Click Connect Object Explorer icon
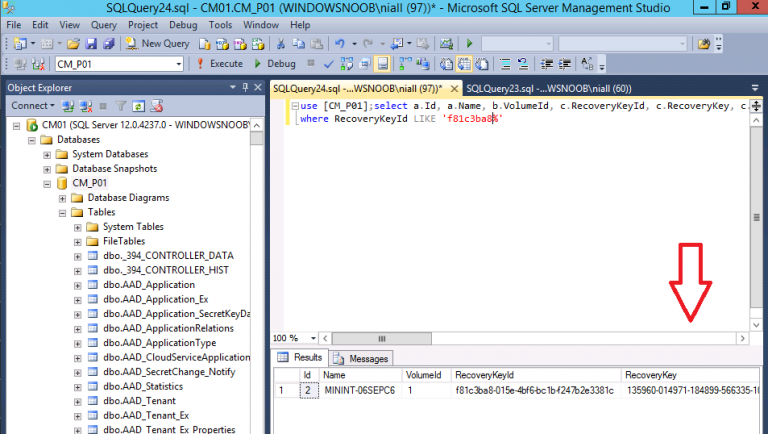Image resolution: width=768 pixels, height=434 pixels. pos(67,105)
